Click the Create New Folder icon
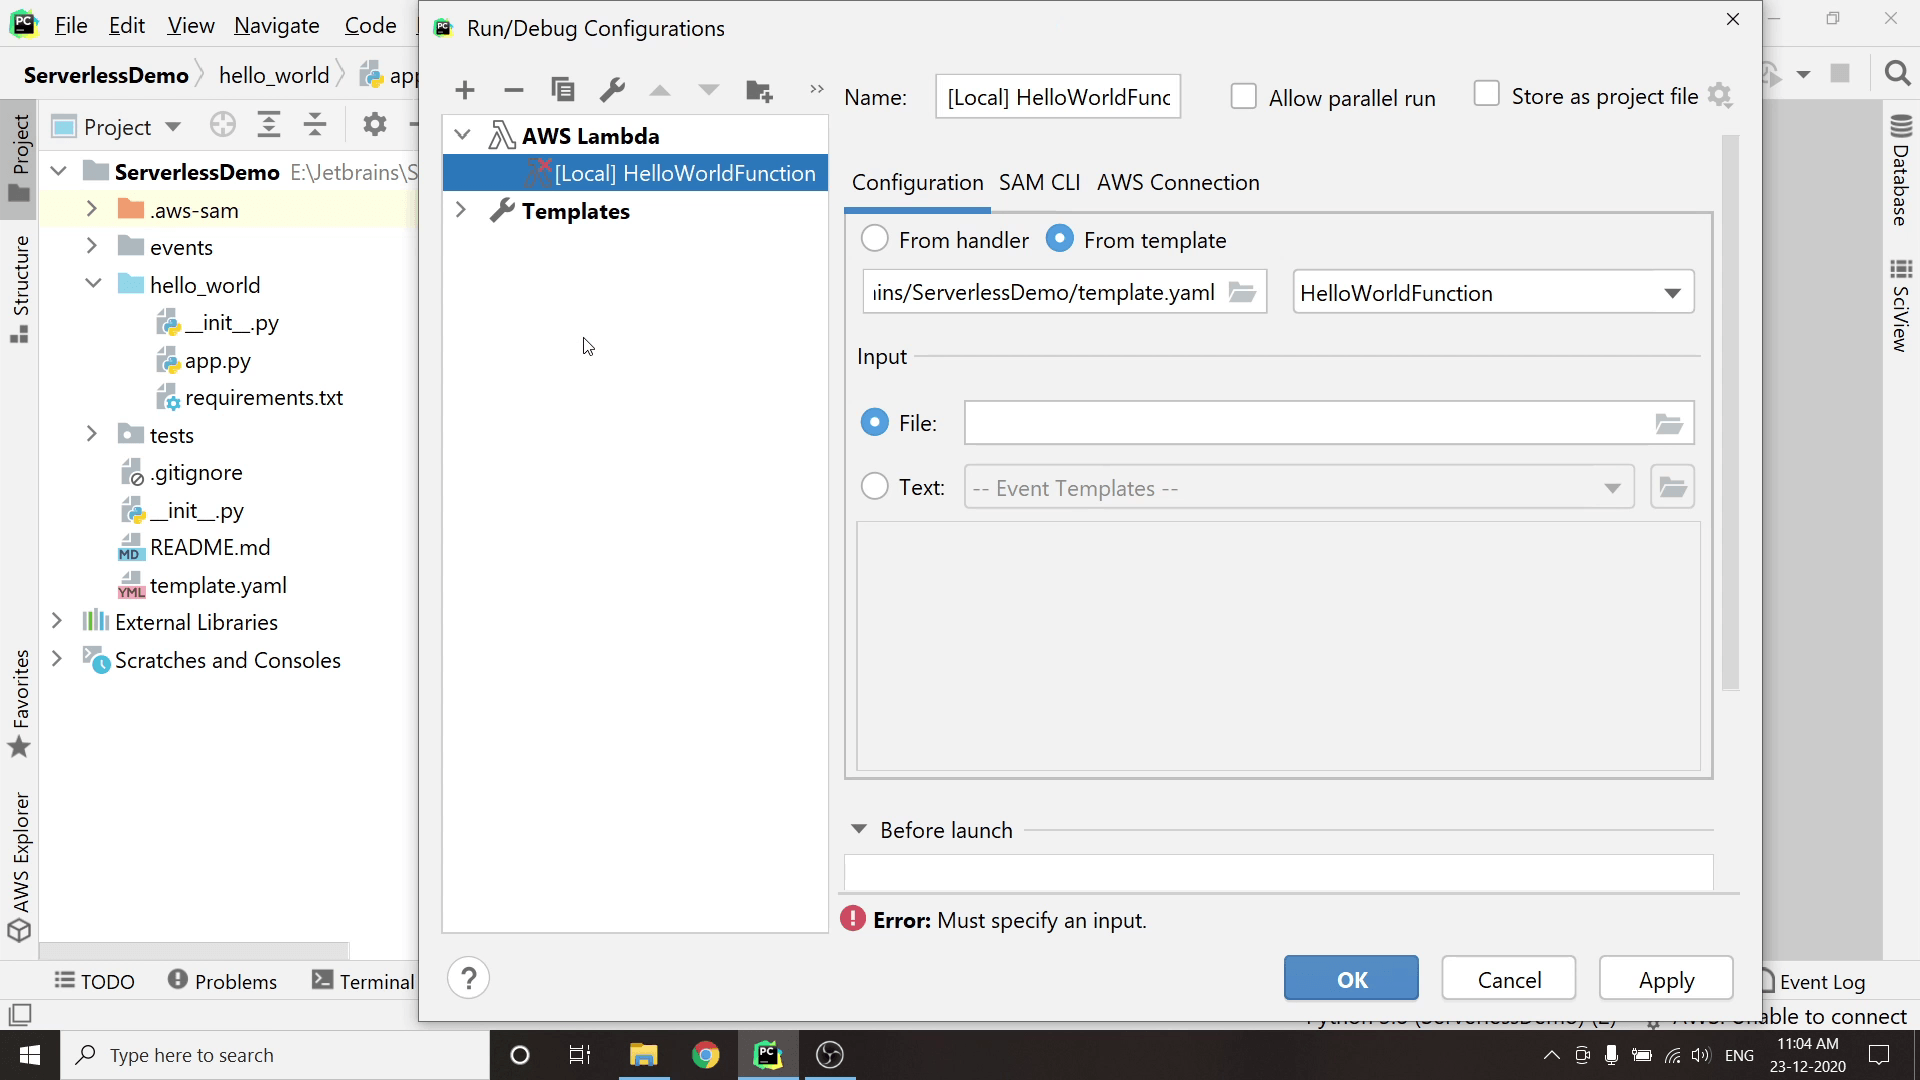The image size is (1920, 1080). point(759,91)
